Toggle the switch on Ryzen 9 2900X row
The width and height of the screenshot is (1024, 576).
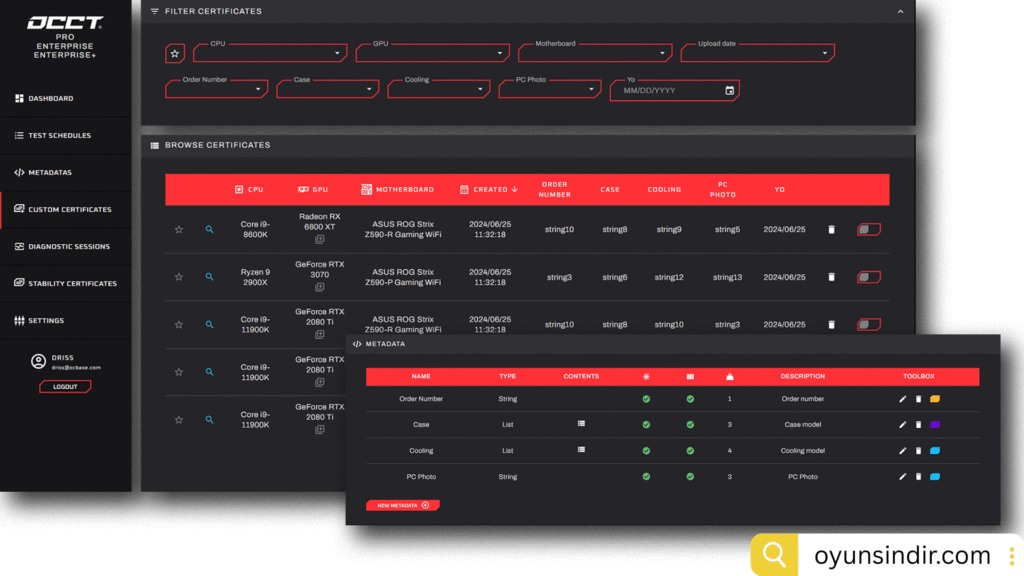[868, 277]
